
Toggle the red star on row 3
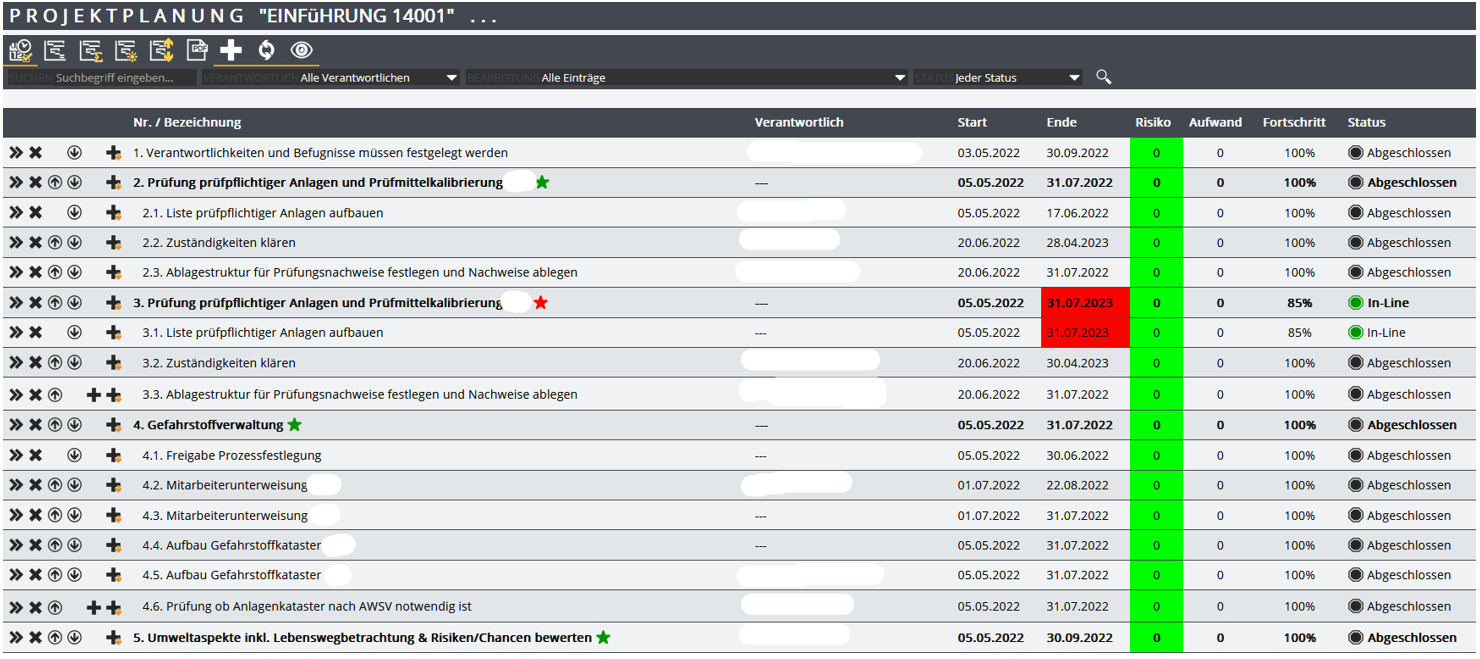pos(541,303)
